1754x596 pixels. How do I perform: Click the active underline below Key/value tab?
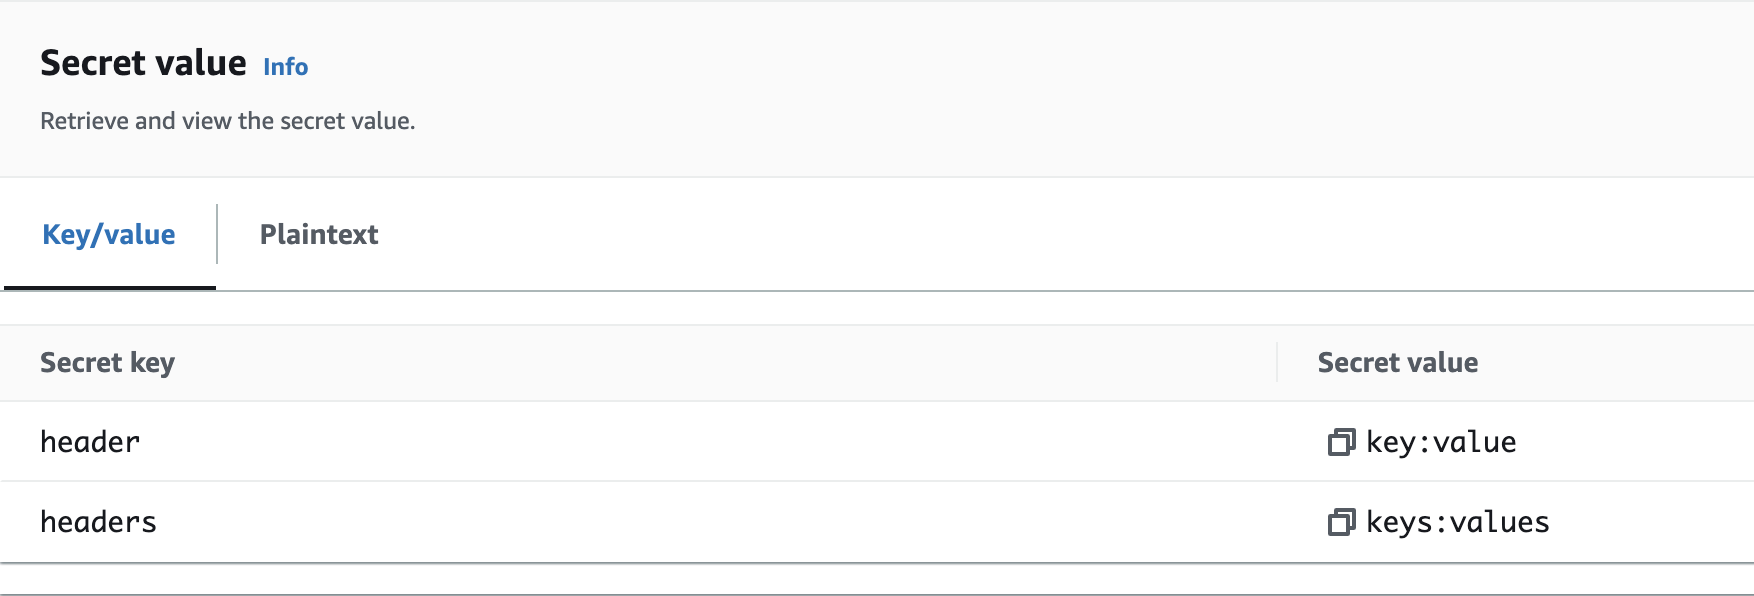tap(110, 288)
